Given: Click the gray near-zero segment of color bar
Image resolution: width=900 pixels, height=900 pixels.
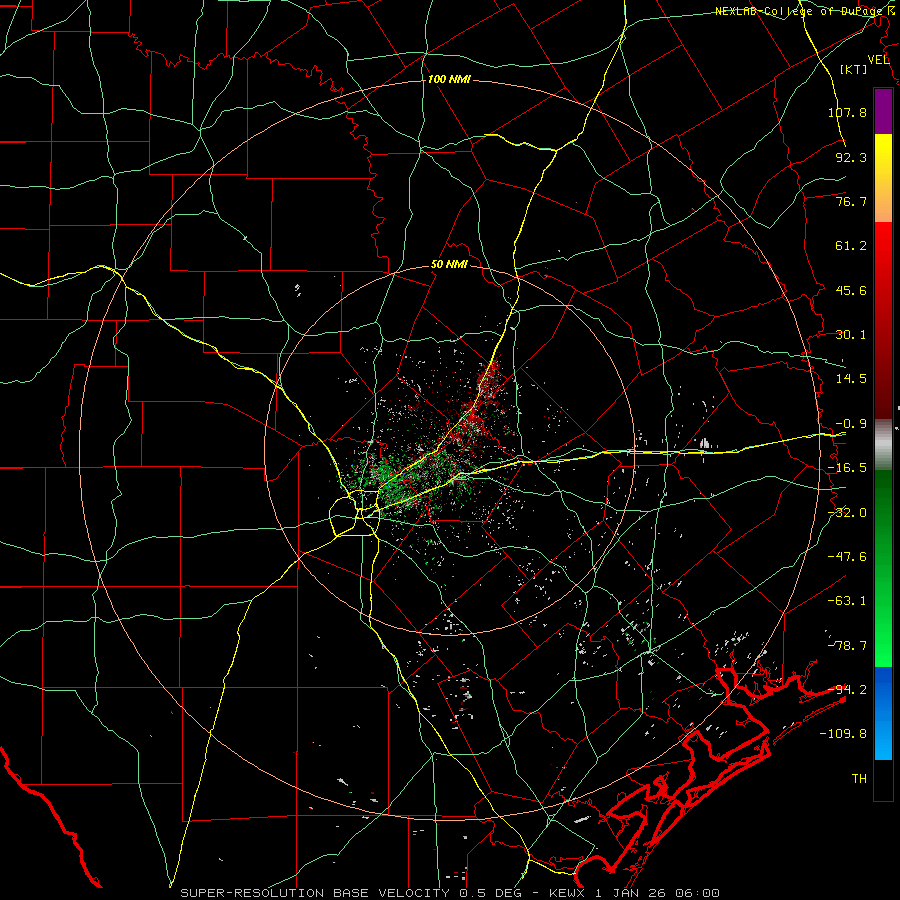Looking at the screenshot, I should coord(883,445).
